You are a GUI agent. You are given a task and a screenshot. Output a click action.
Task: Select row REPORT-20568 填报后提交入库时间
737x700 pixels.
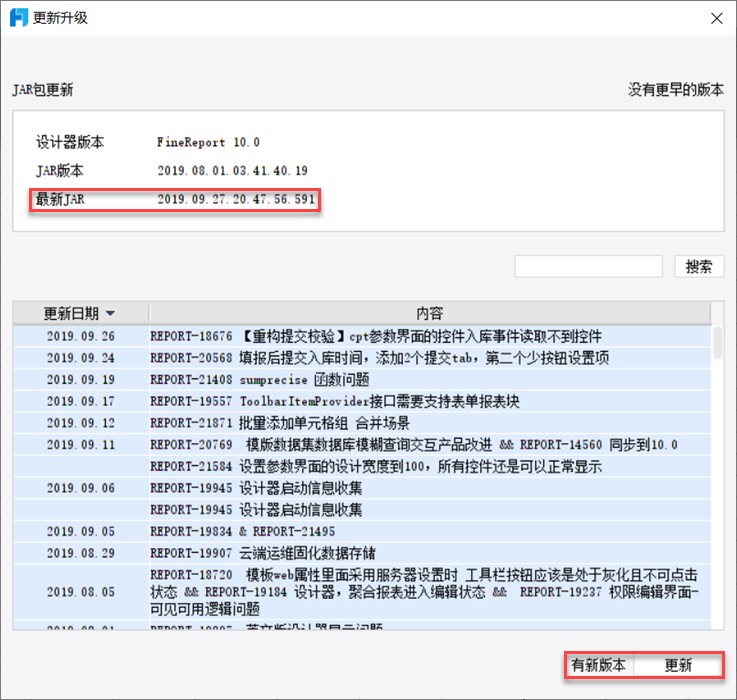pyautogui.click(x=430, y=358)
